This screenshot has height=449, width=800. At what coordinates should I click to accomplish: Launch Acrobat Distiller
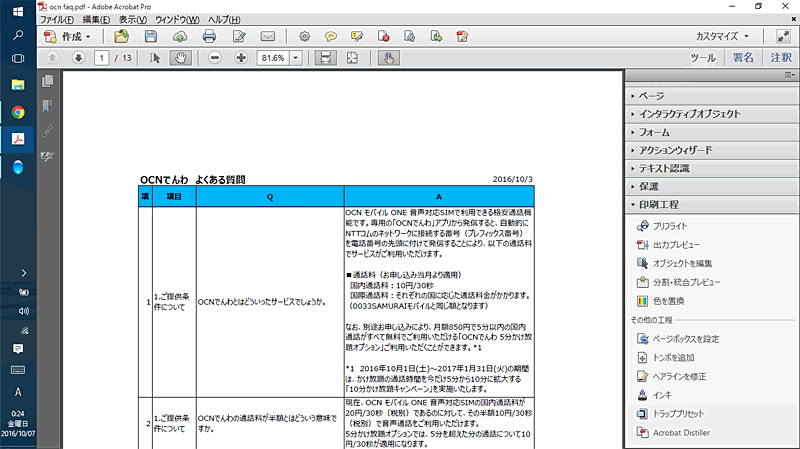673,433
